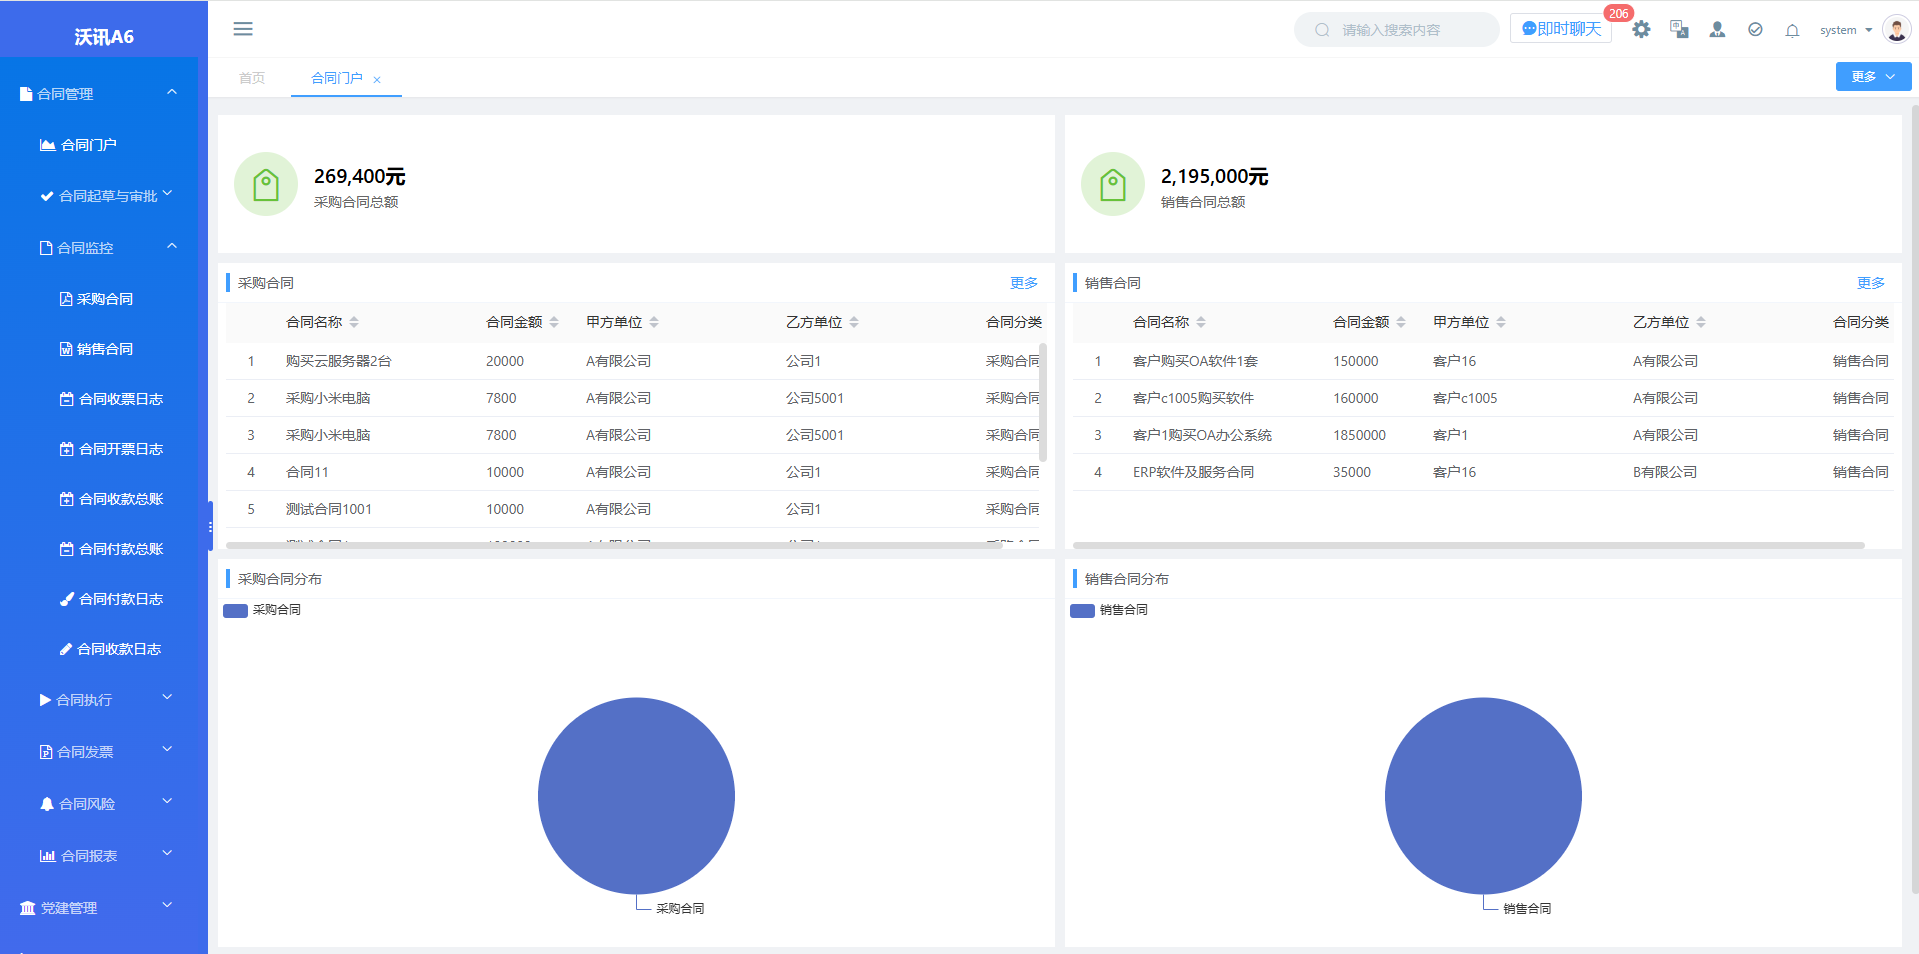1919x954 pixels.
Task: Click the purchase contract pie chart slice
Action: coord(636,795)
